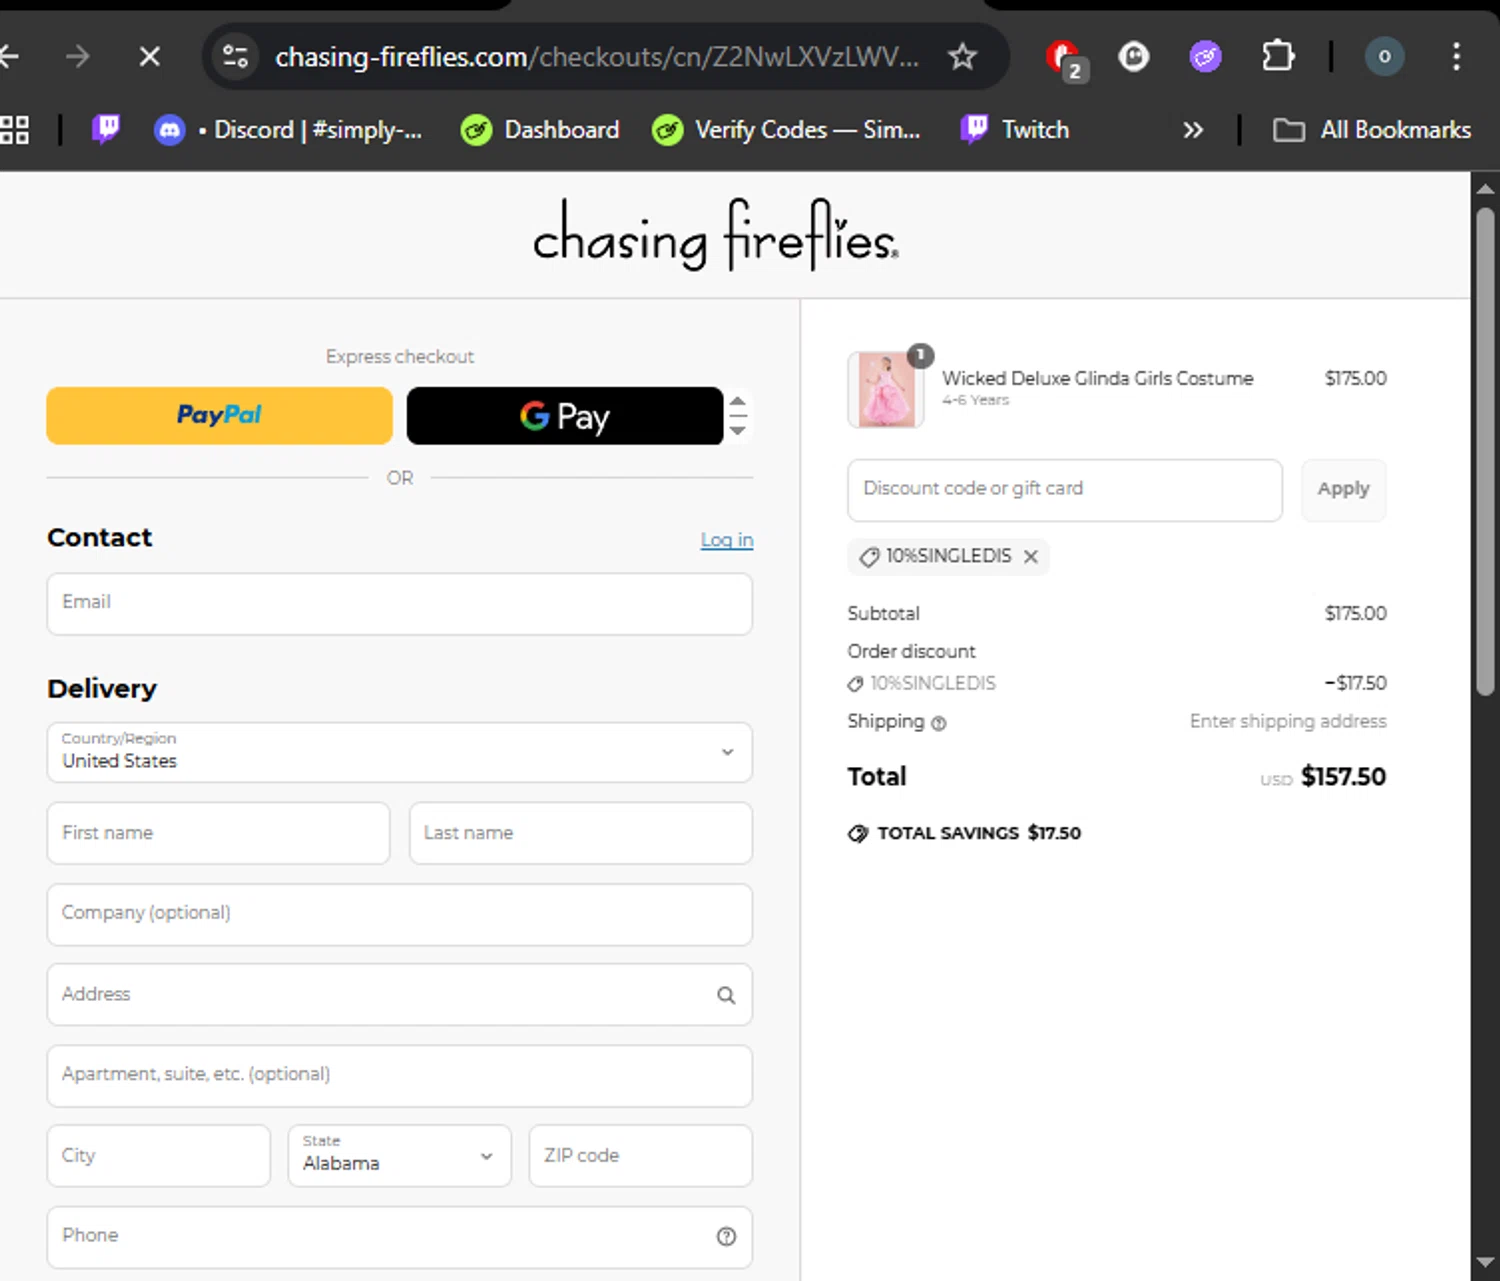
Task: Go forward in browser history
Action: point(77,57)
